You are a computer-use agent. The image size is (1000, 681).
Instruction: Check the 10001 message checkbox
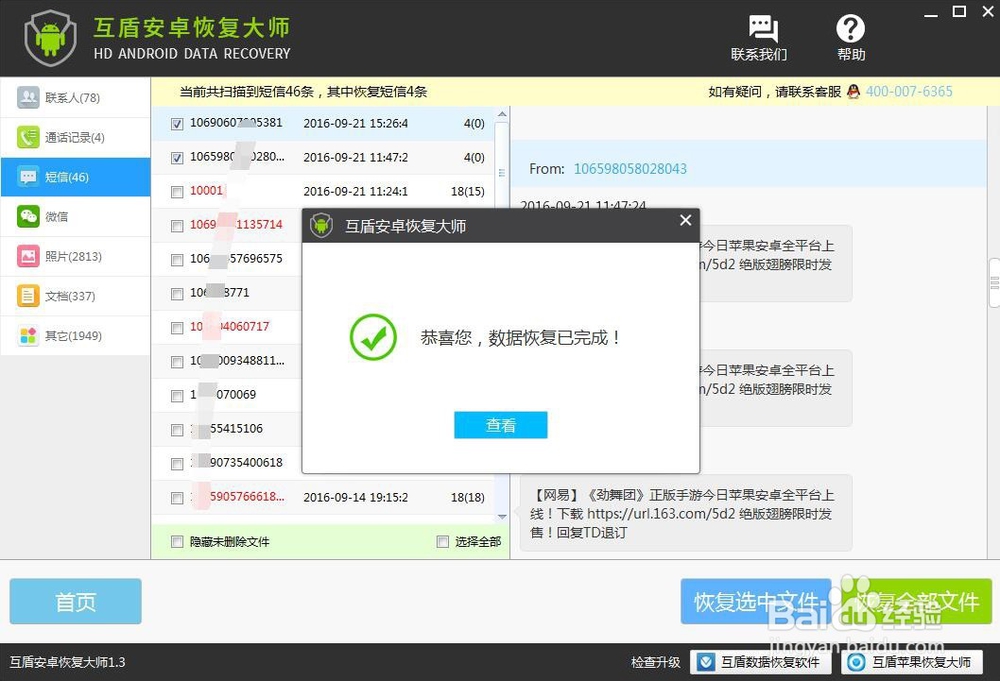(177, 192)
